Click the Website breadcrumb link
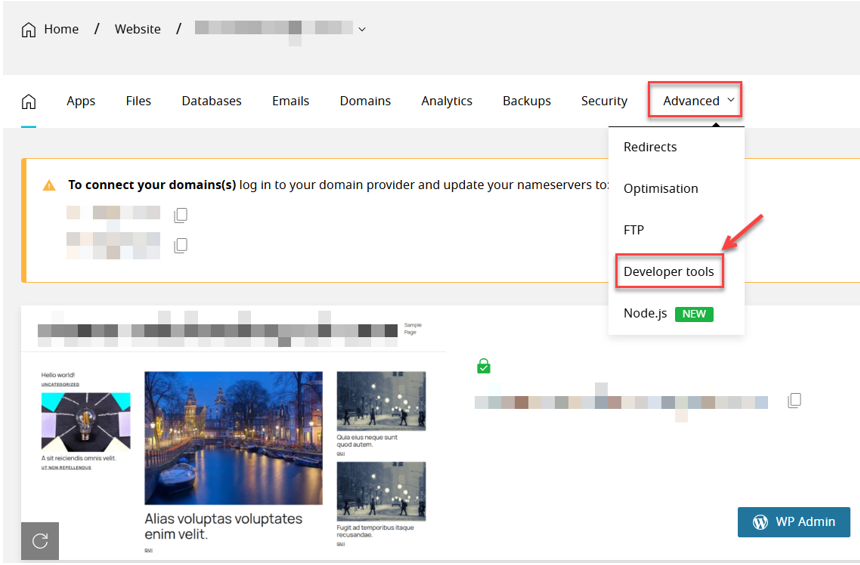 [138, 29]
